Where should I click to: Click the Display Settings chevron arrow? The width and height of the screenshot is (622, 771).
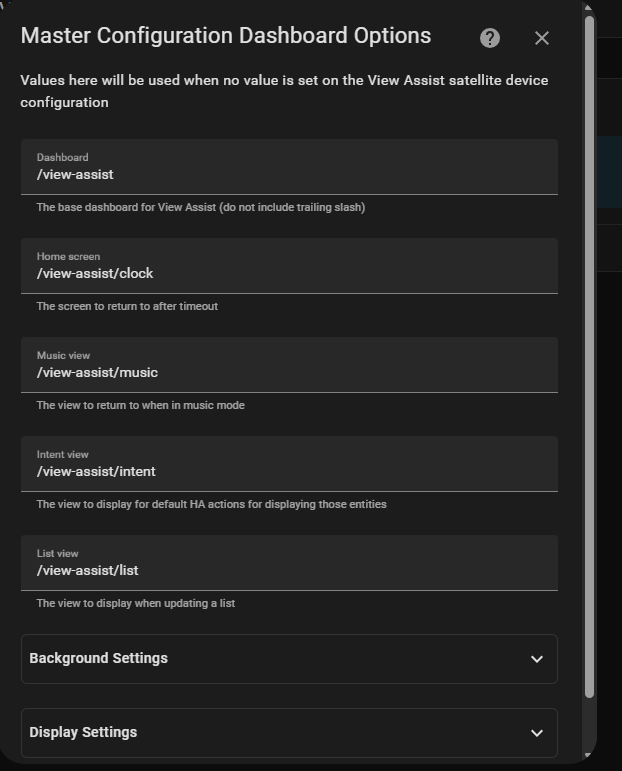(537, 733)
